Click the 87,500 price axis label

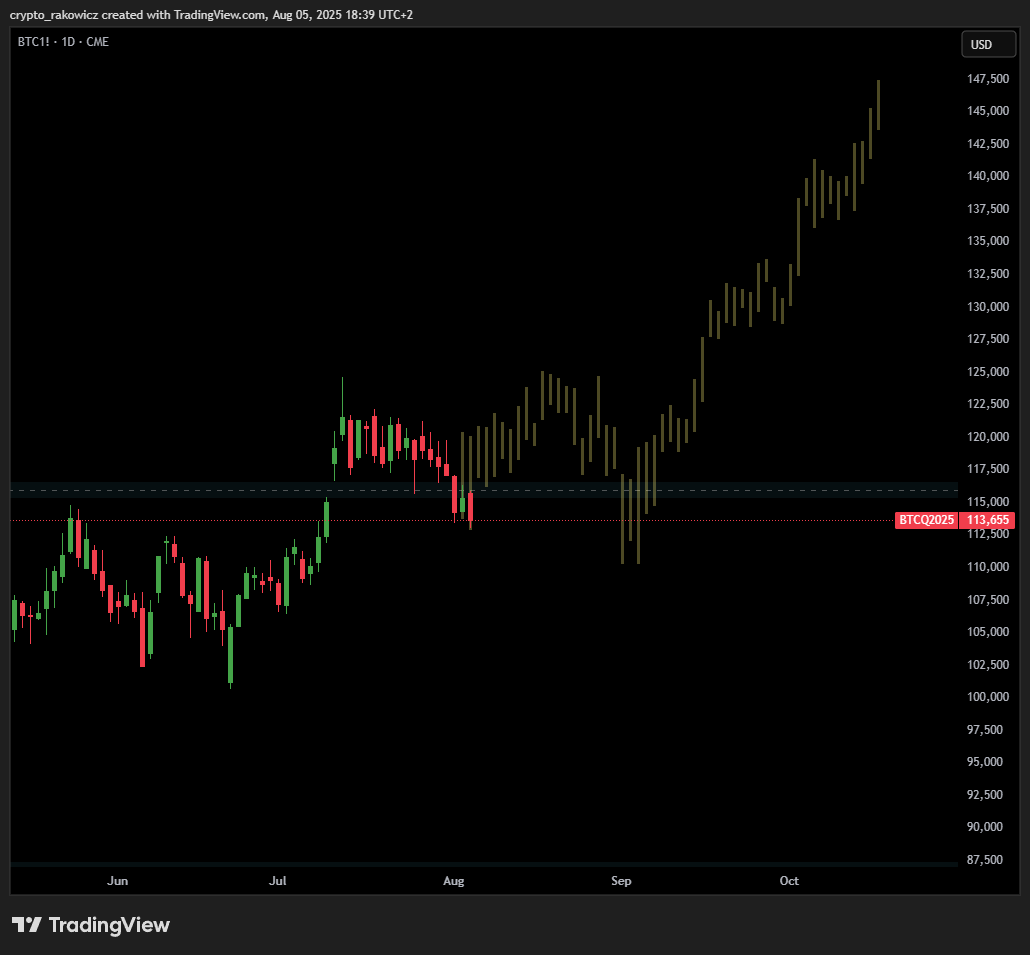[985, 860]
